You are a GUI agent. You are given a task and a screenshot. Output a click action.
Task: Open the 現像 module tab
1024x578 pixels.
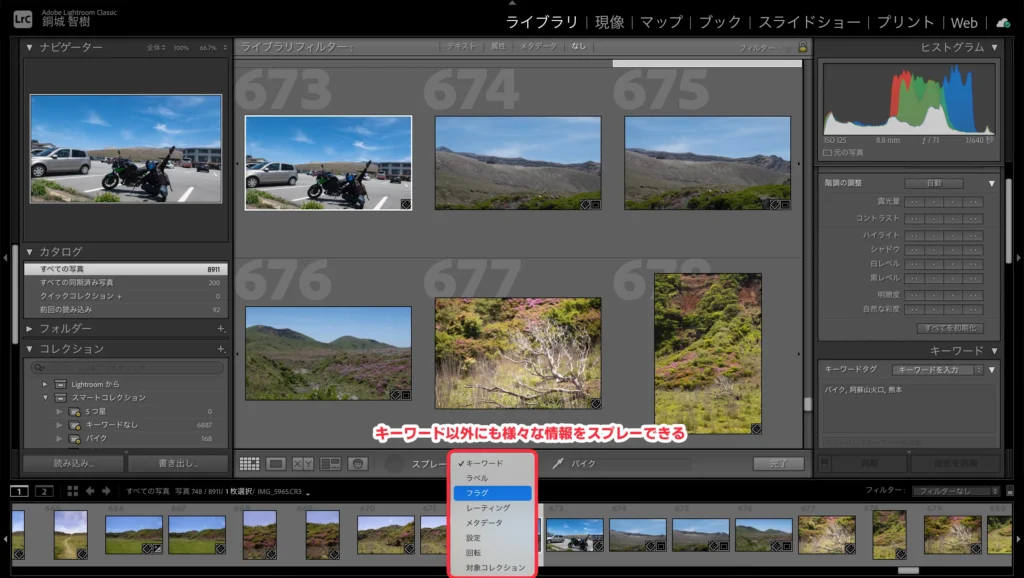click(x=609, y=22)
